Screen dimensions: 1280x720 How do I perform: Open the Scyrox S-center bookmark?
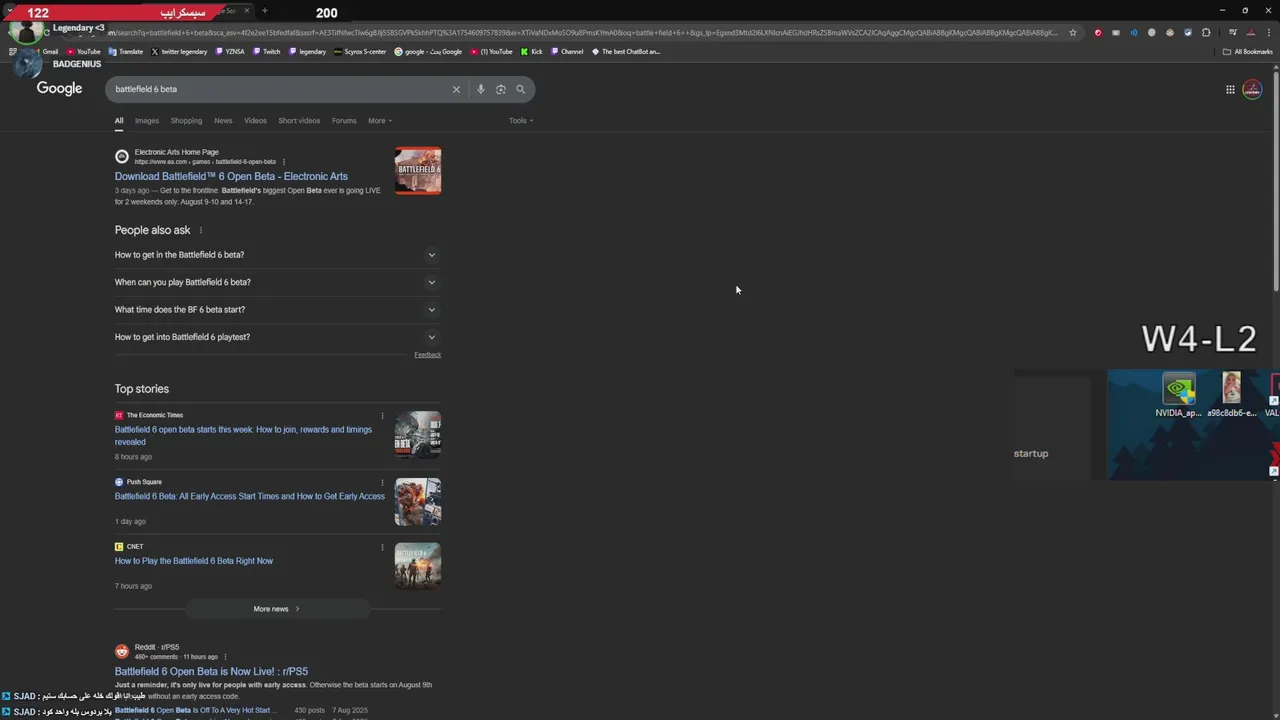(x=361, y=51)
